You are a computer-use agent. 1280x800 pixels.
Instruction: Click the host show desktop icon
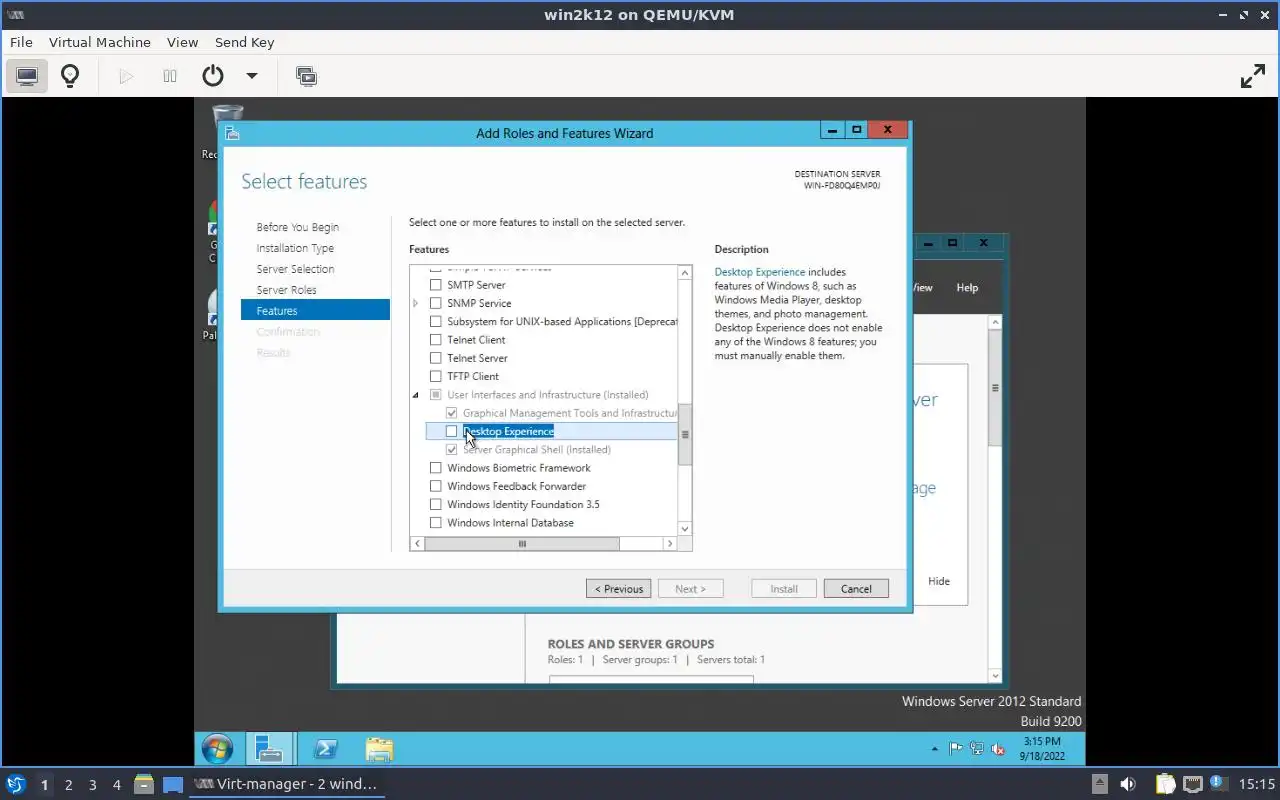tap(173, 784)
